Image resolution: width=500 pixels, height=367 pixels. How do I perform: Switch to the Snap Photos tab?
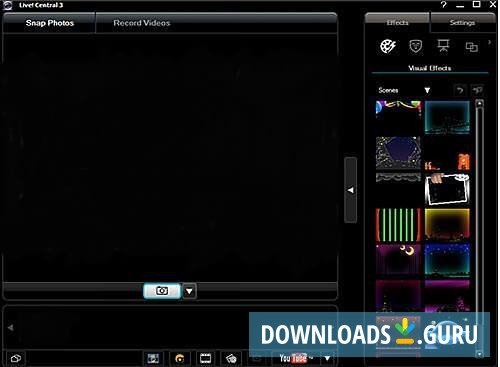click(49, 23)
